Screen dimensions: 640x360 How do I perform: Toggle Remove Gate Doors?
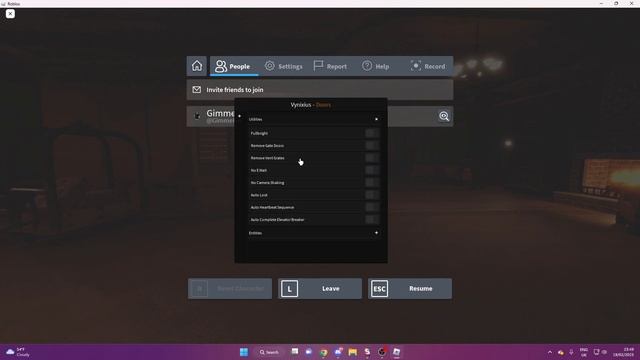pos(372,145)
